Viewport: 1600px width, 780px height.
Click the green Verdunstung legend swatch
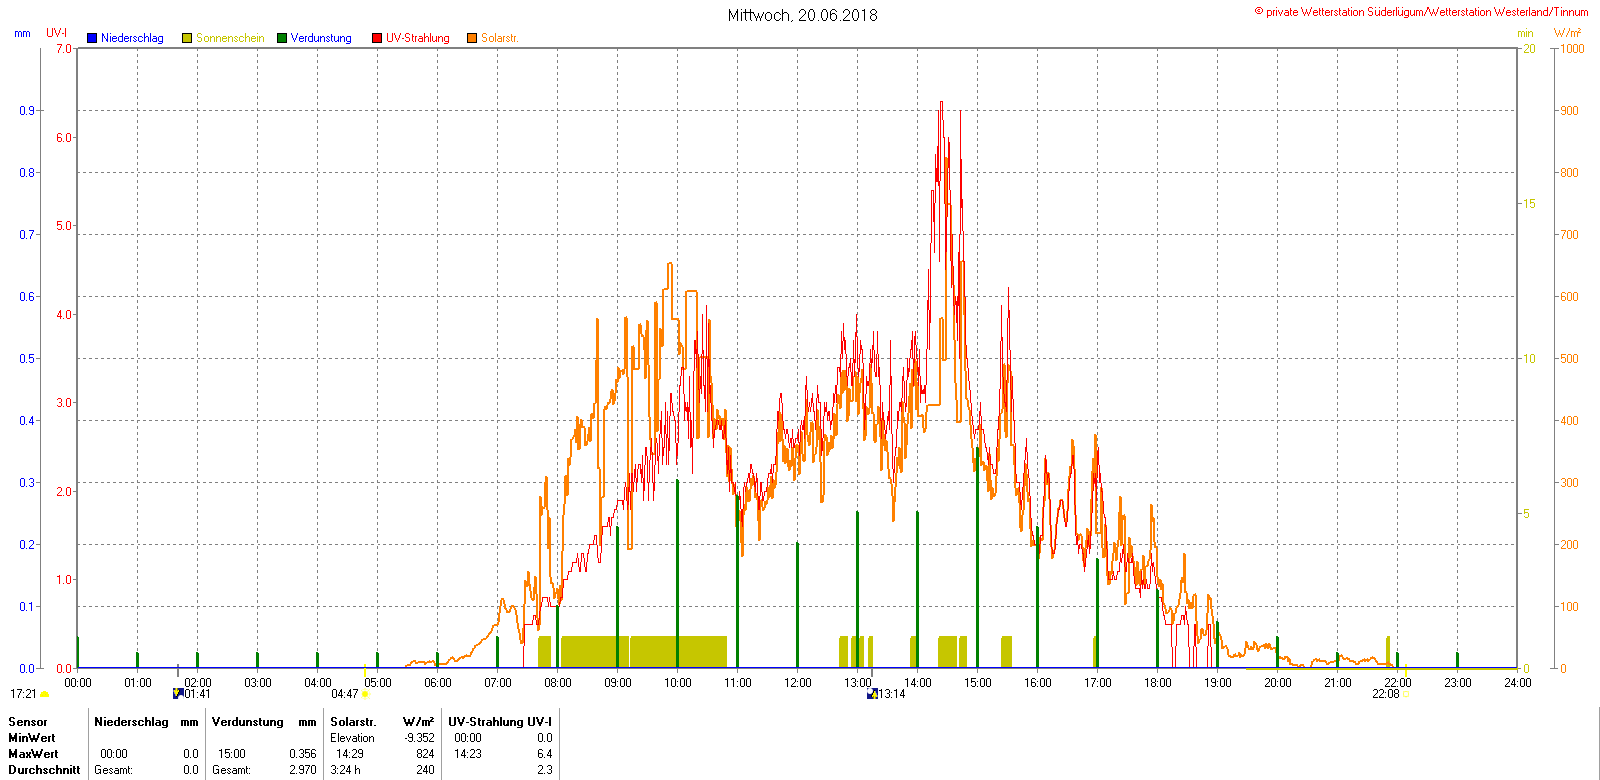click(x=282, y=38)
